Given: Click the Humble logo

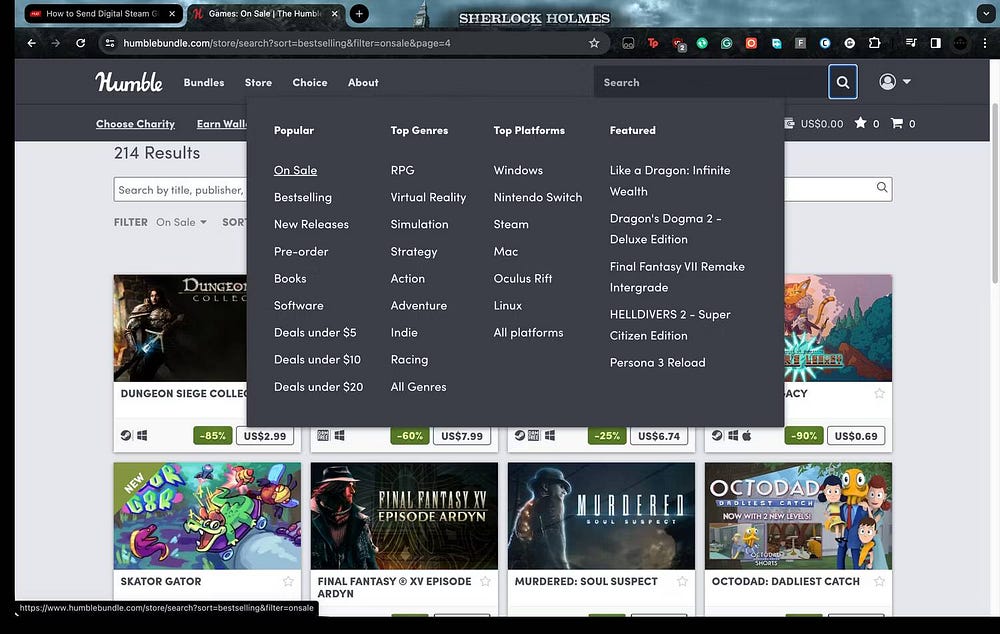Looking at the screenshot, I should [x=128, y=82].
